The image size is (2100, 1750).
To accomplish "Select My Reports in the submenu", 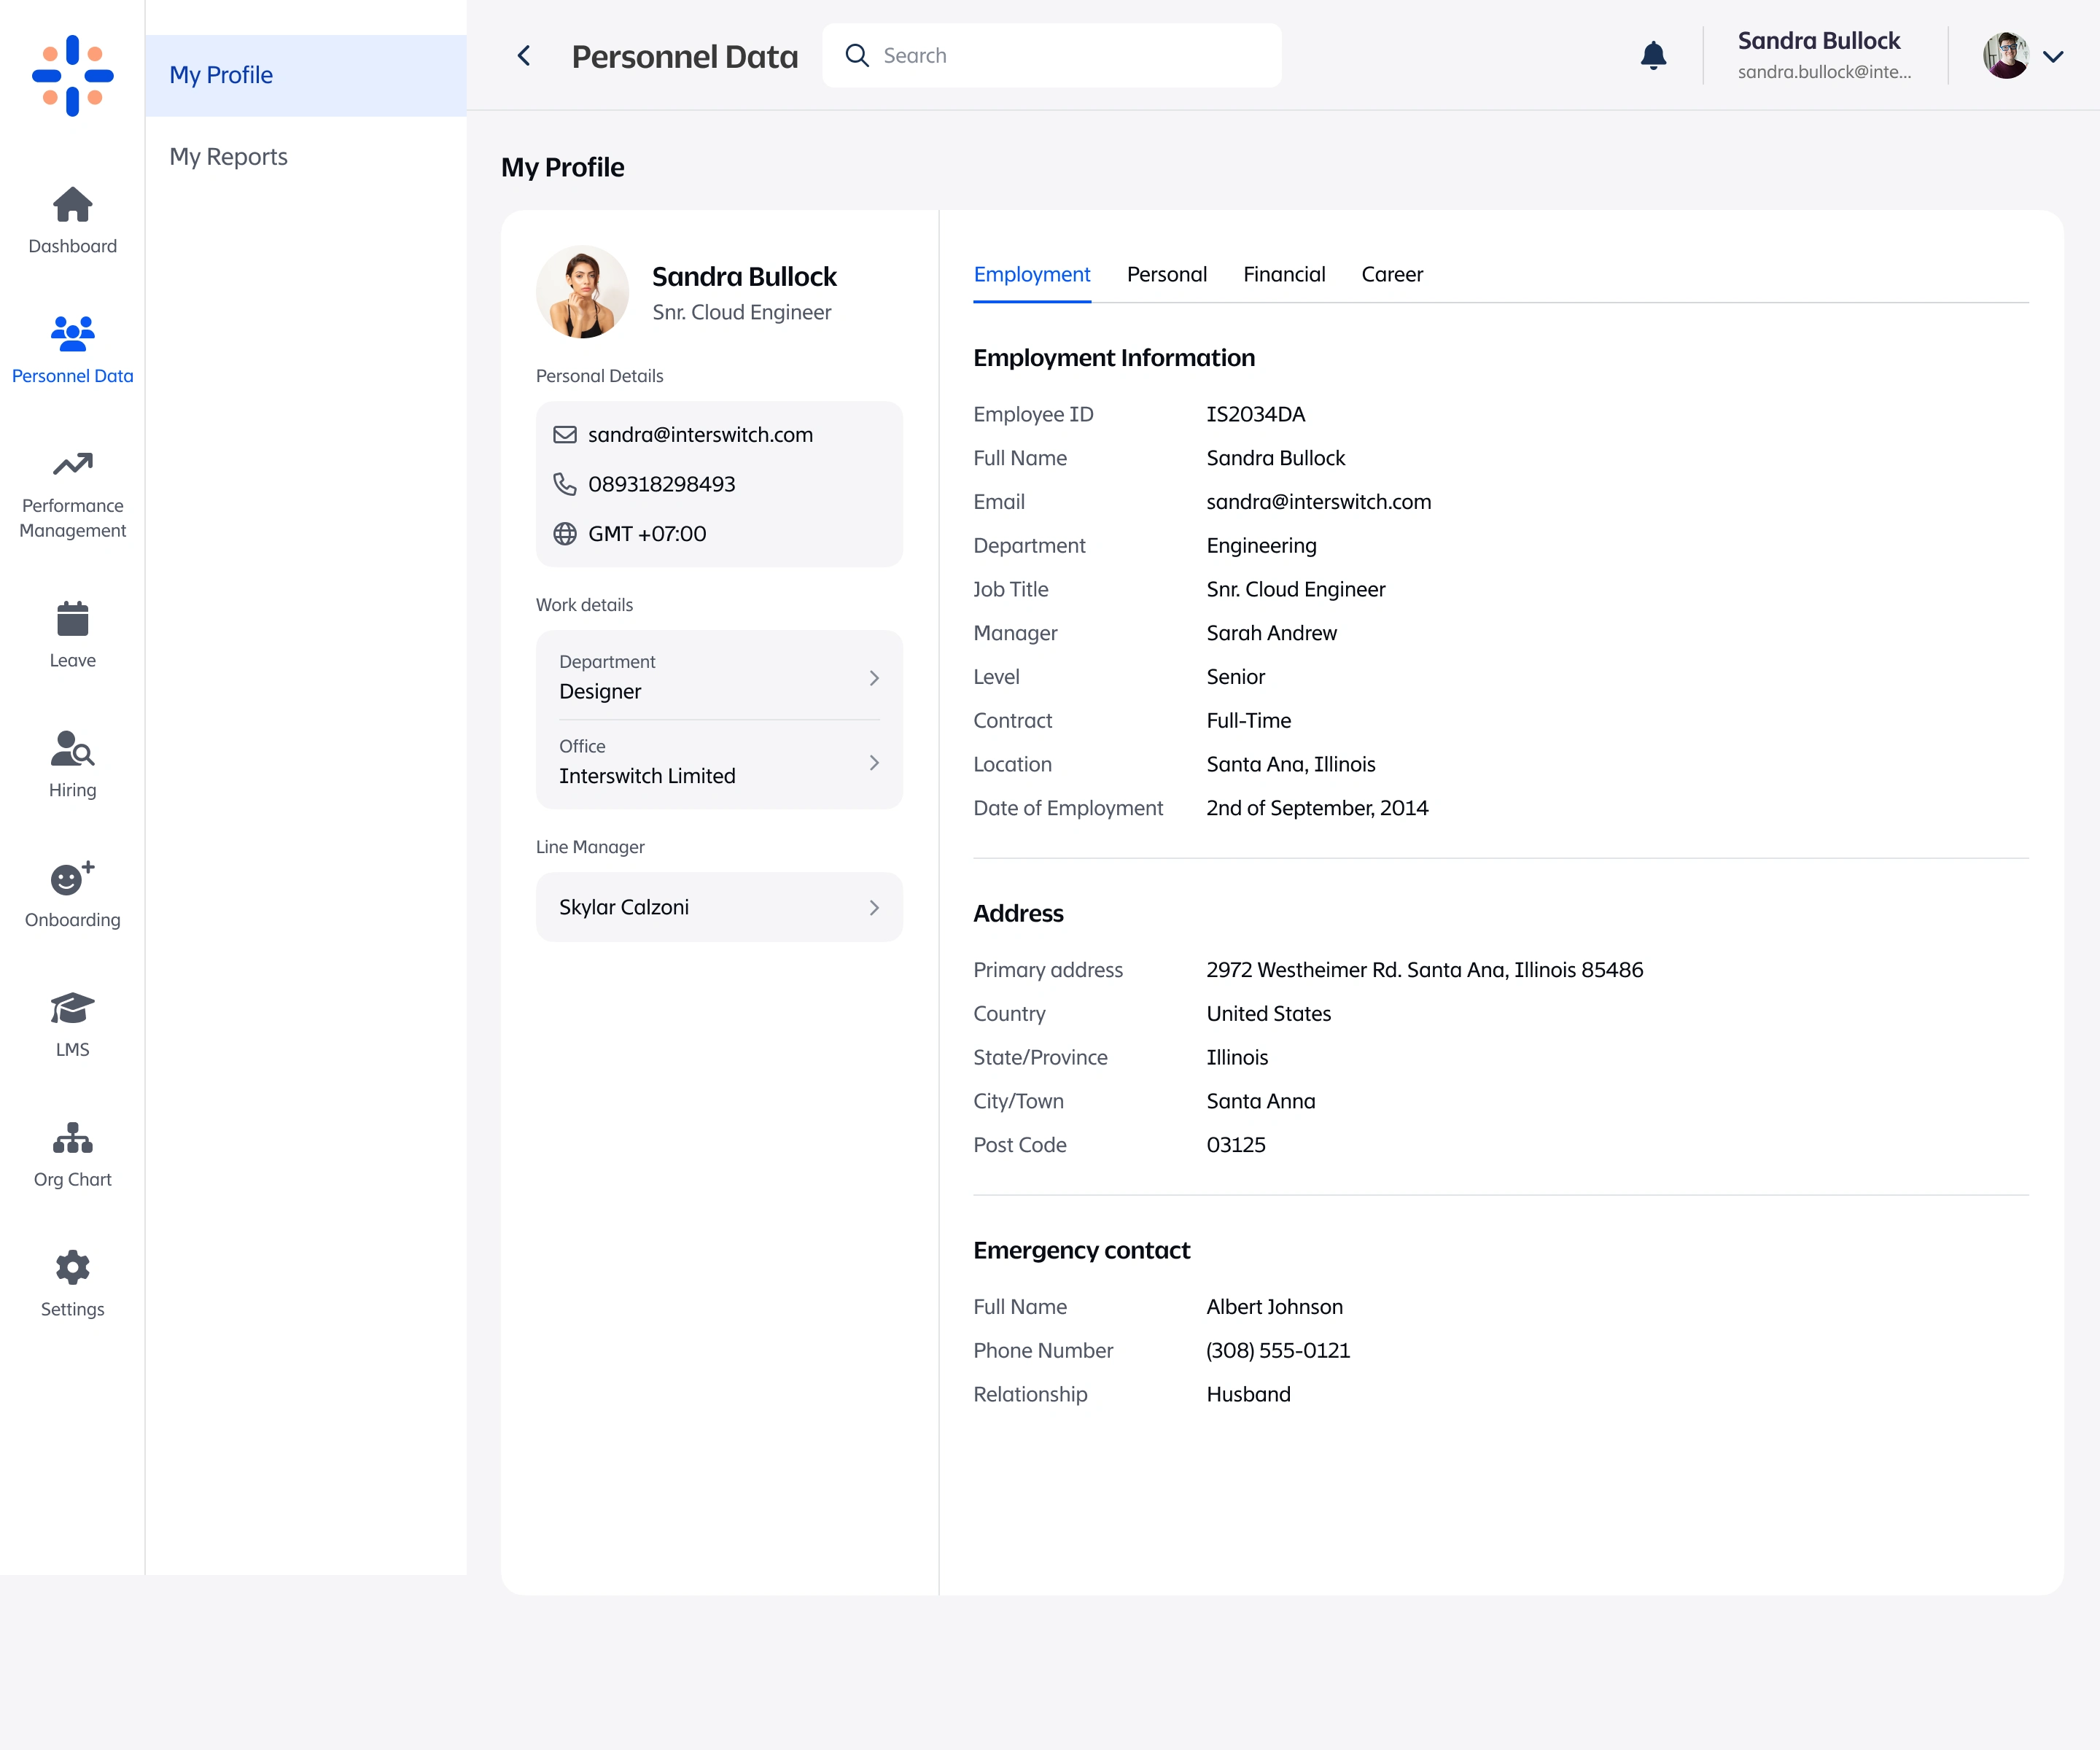I will tap(228, 157).
